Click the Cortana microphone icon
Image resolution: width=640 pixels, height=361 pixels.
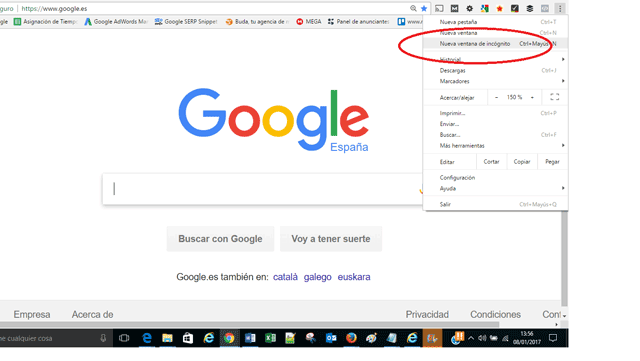pyautogui.click(x=103, y=338)
